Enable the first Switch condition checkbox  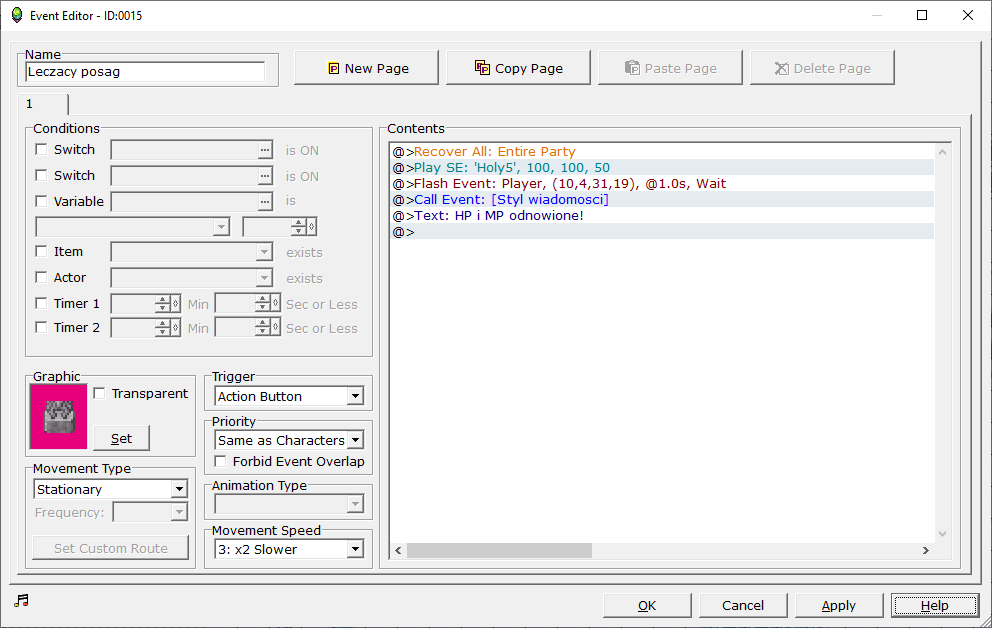pyautogui.click(x=42, y=149)
